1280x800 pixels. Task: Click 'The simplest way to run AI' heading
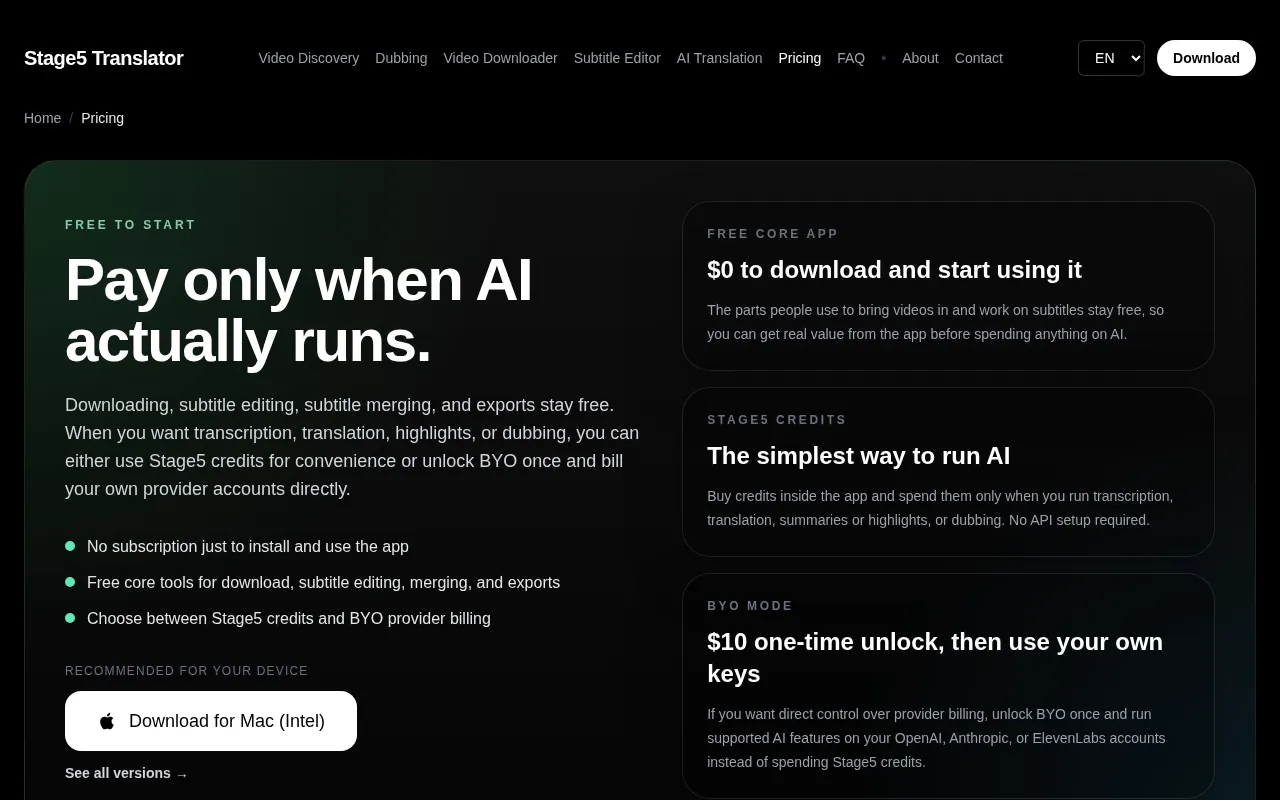coord(858,456)
